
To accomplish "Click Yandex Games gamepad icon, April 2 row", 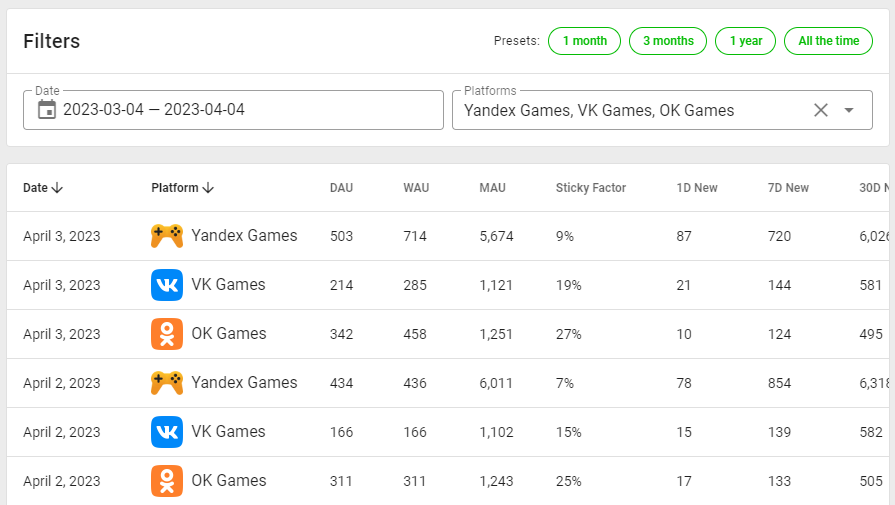I will click(167, 383).
